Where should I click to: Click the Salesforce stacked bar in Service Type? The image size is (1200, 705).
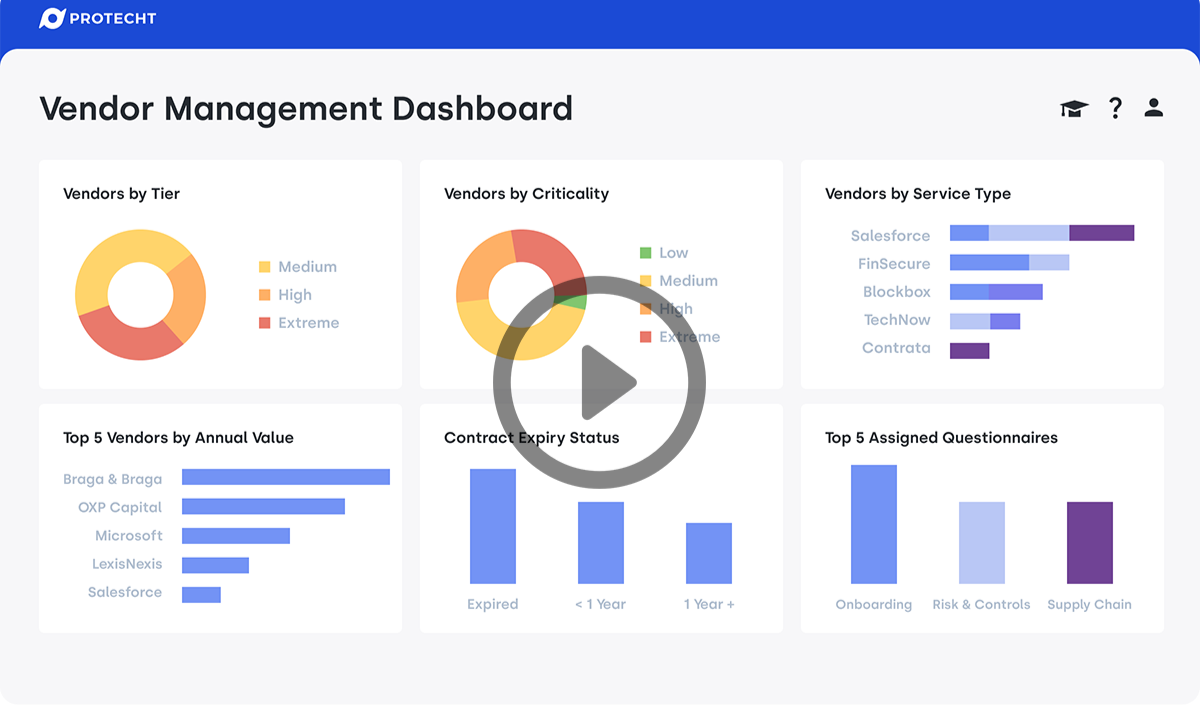coord(1042,233)
